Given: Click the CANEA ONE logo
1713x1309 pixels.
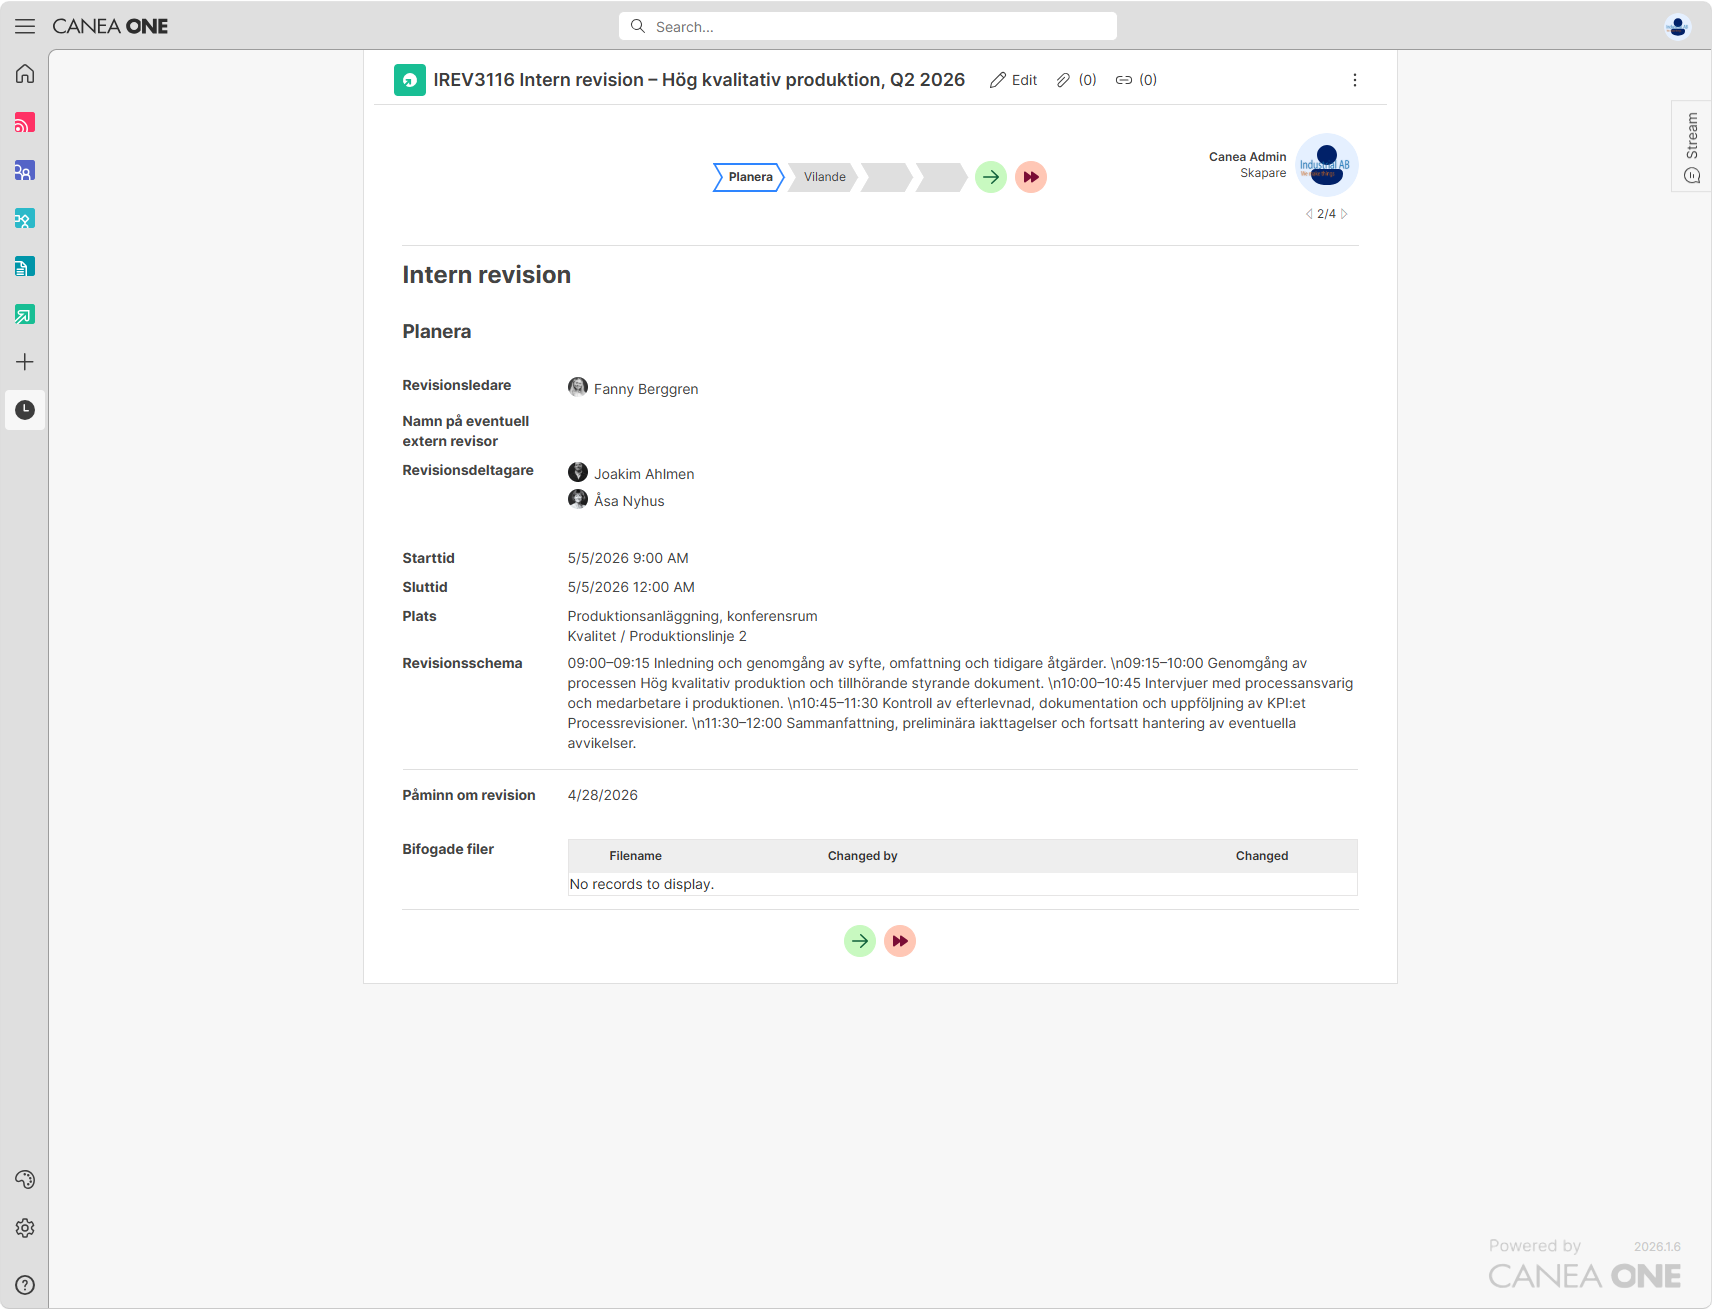Looking at the screenshot, I should (x=110, y=26).
